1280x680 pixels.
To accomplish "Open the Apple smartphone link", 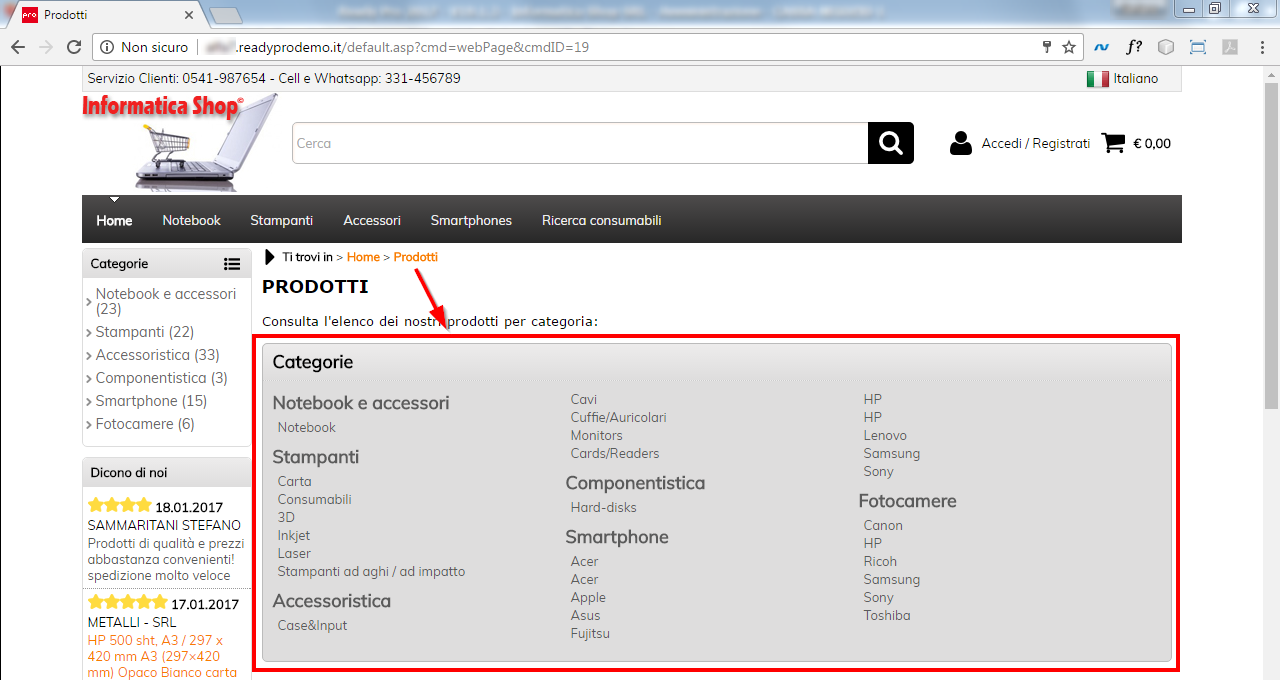I will coord(588,597).
